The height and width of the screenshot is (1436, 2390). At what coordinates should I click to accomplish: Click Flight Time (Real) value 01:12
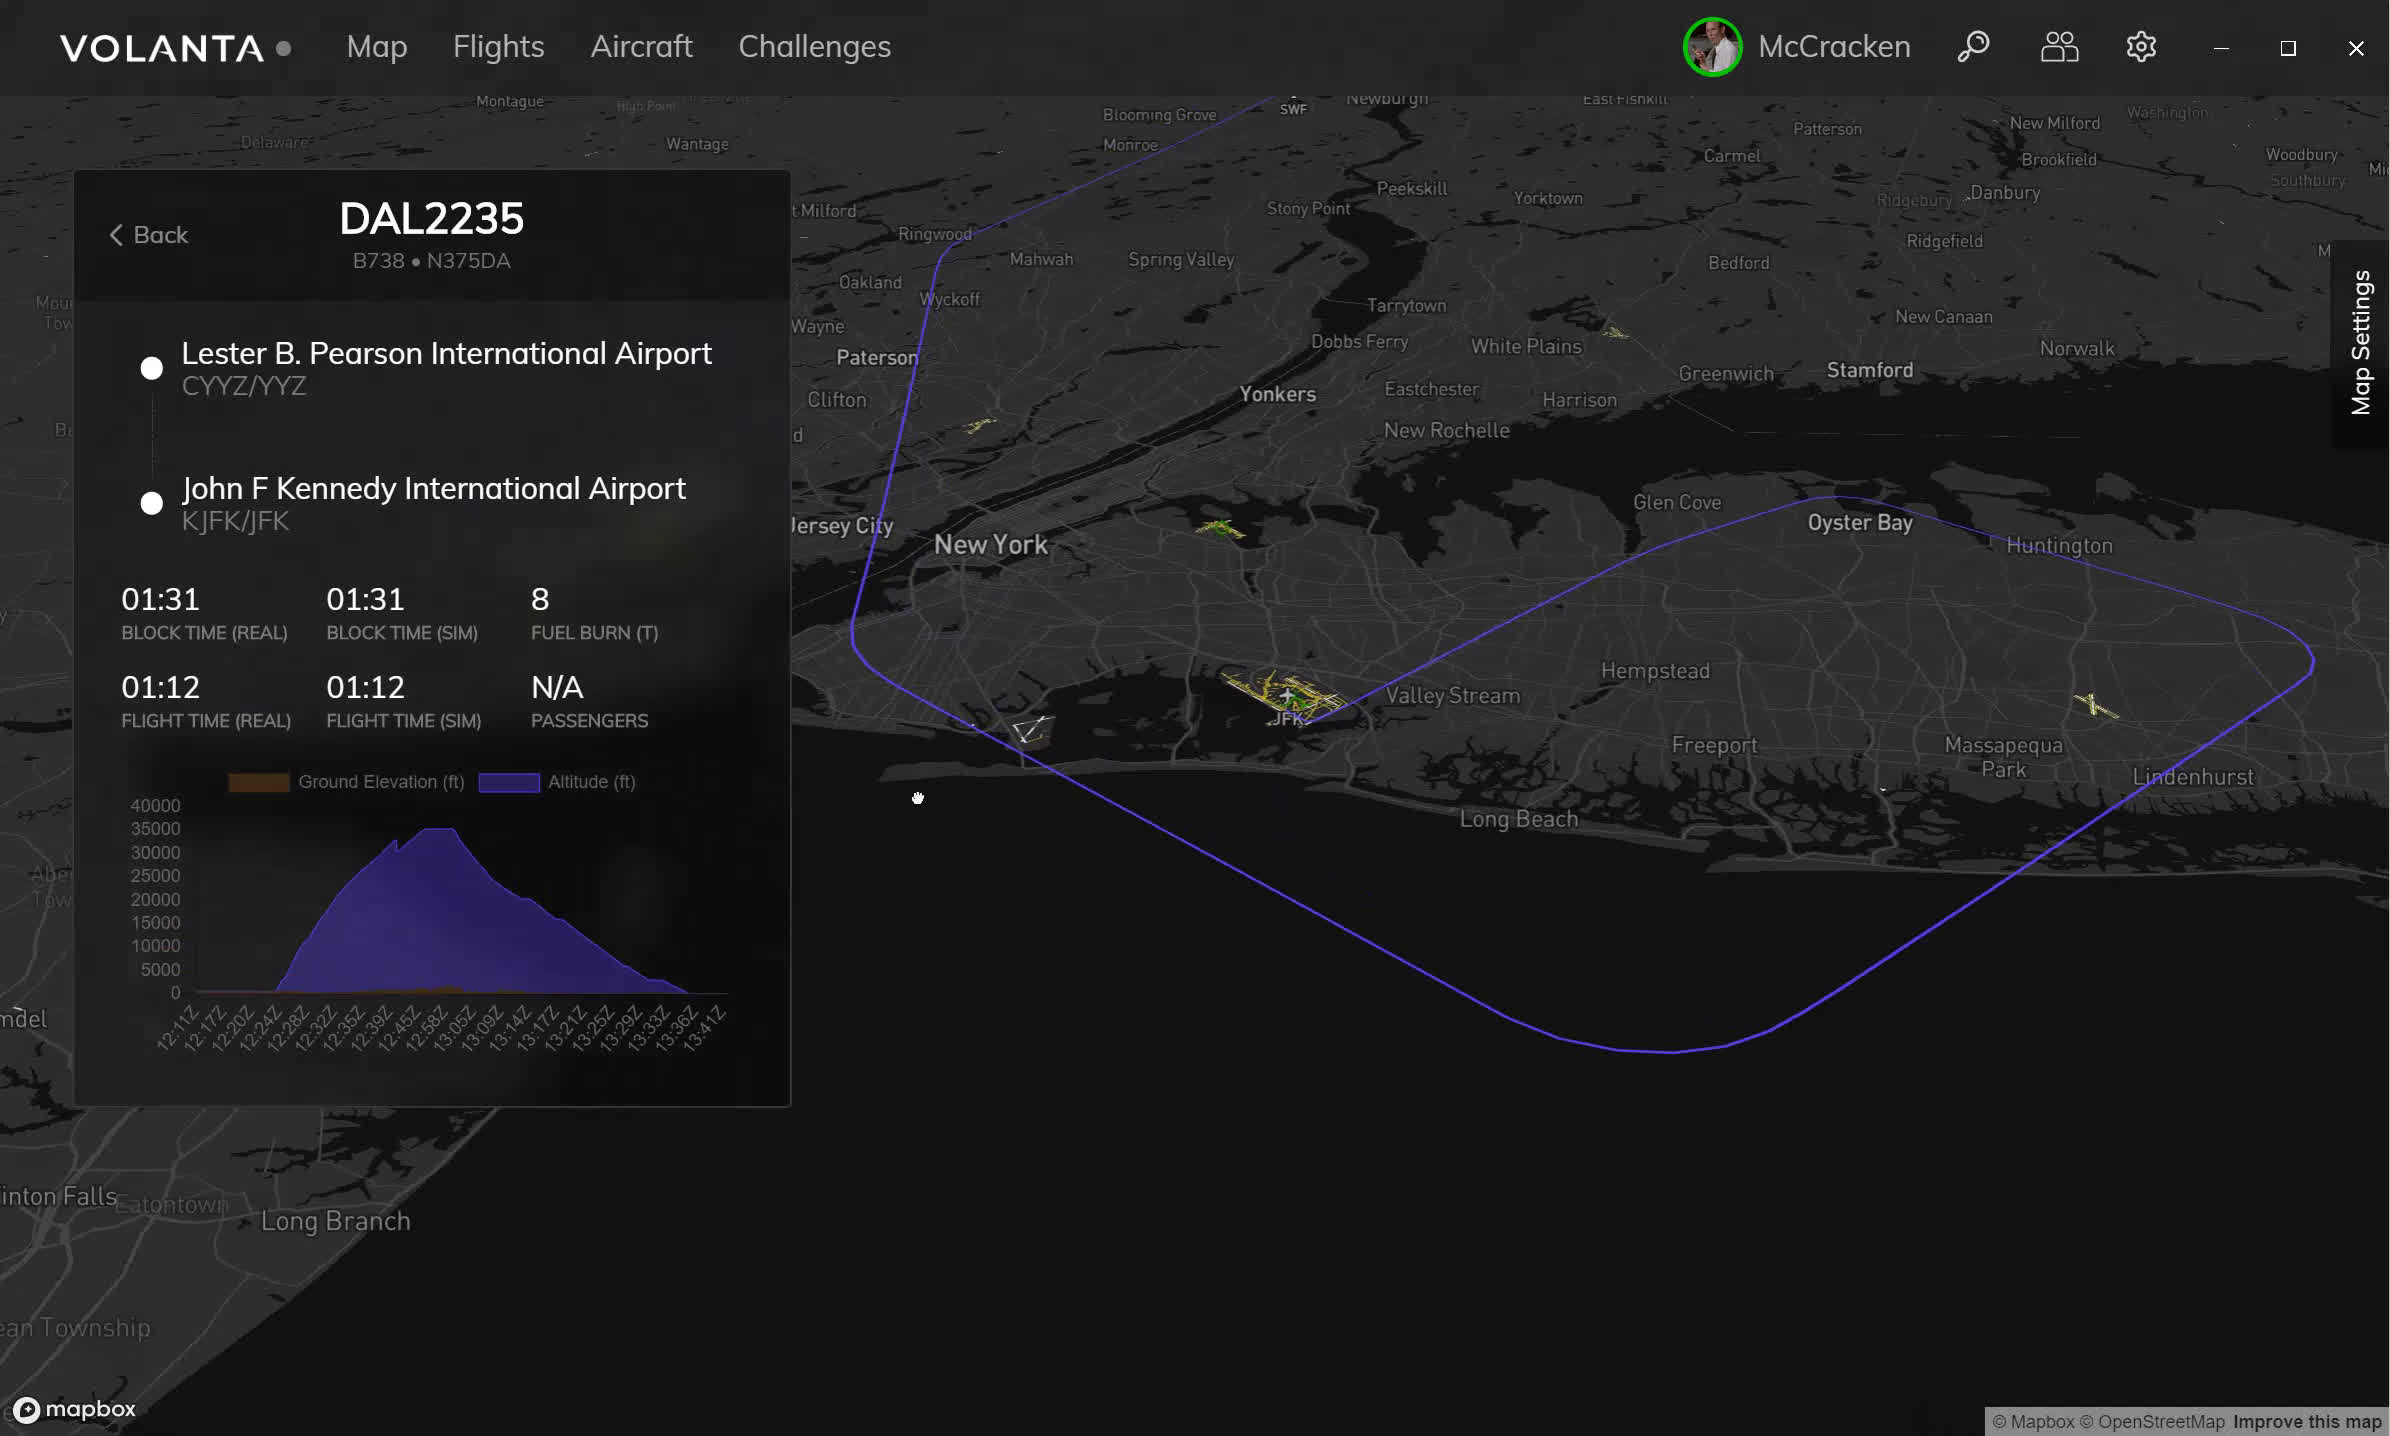pos(160,687)
